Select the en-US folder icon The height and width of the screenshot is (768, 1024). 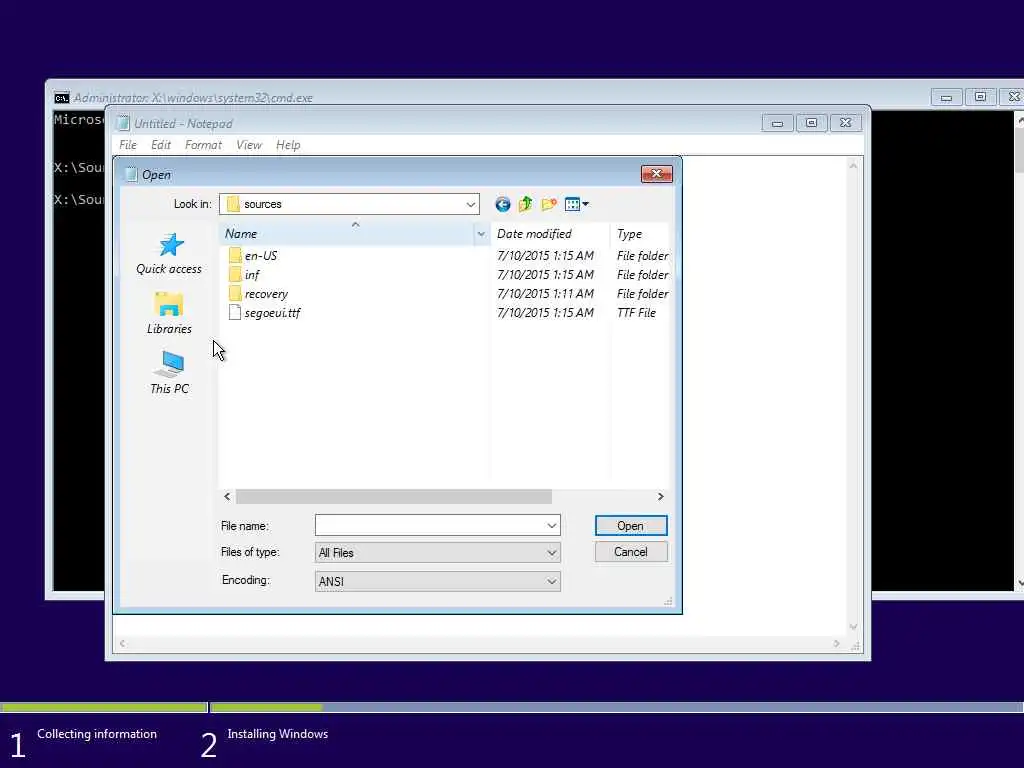click(x=235, y=255)
